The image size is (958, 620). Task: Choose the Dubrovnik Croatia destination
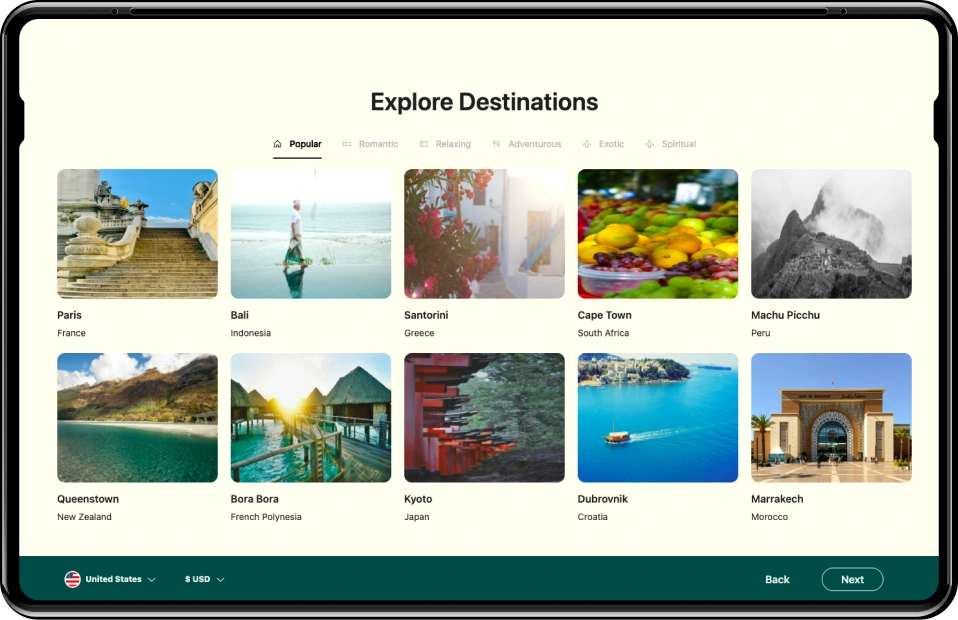[x=657, y=417]
